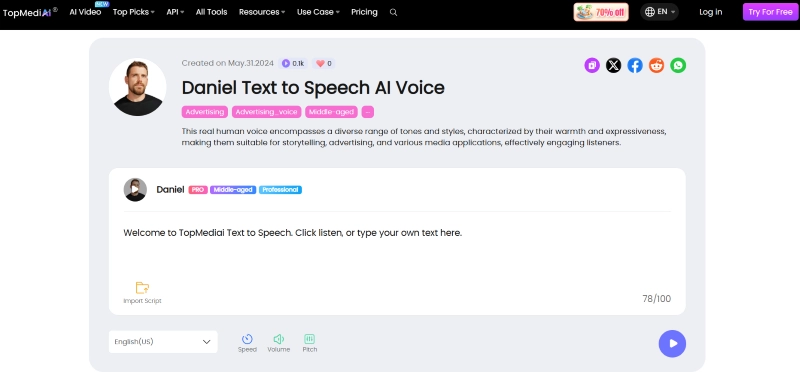Click the TopMediAi logo

pyautogui.click(x=30, y=12)
